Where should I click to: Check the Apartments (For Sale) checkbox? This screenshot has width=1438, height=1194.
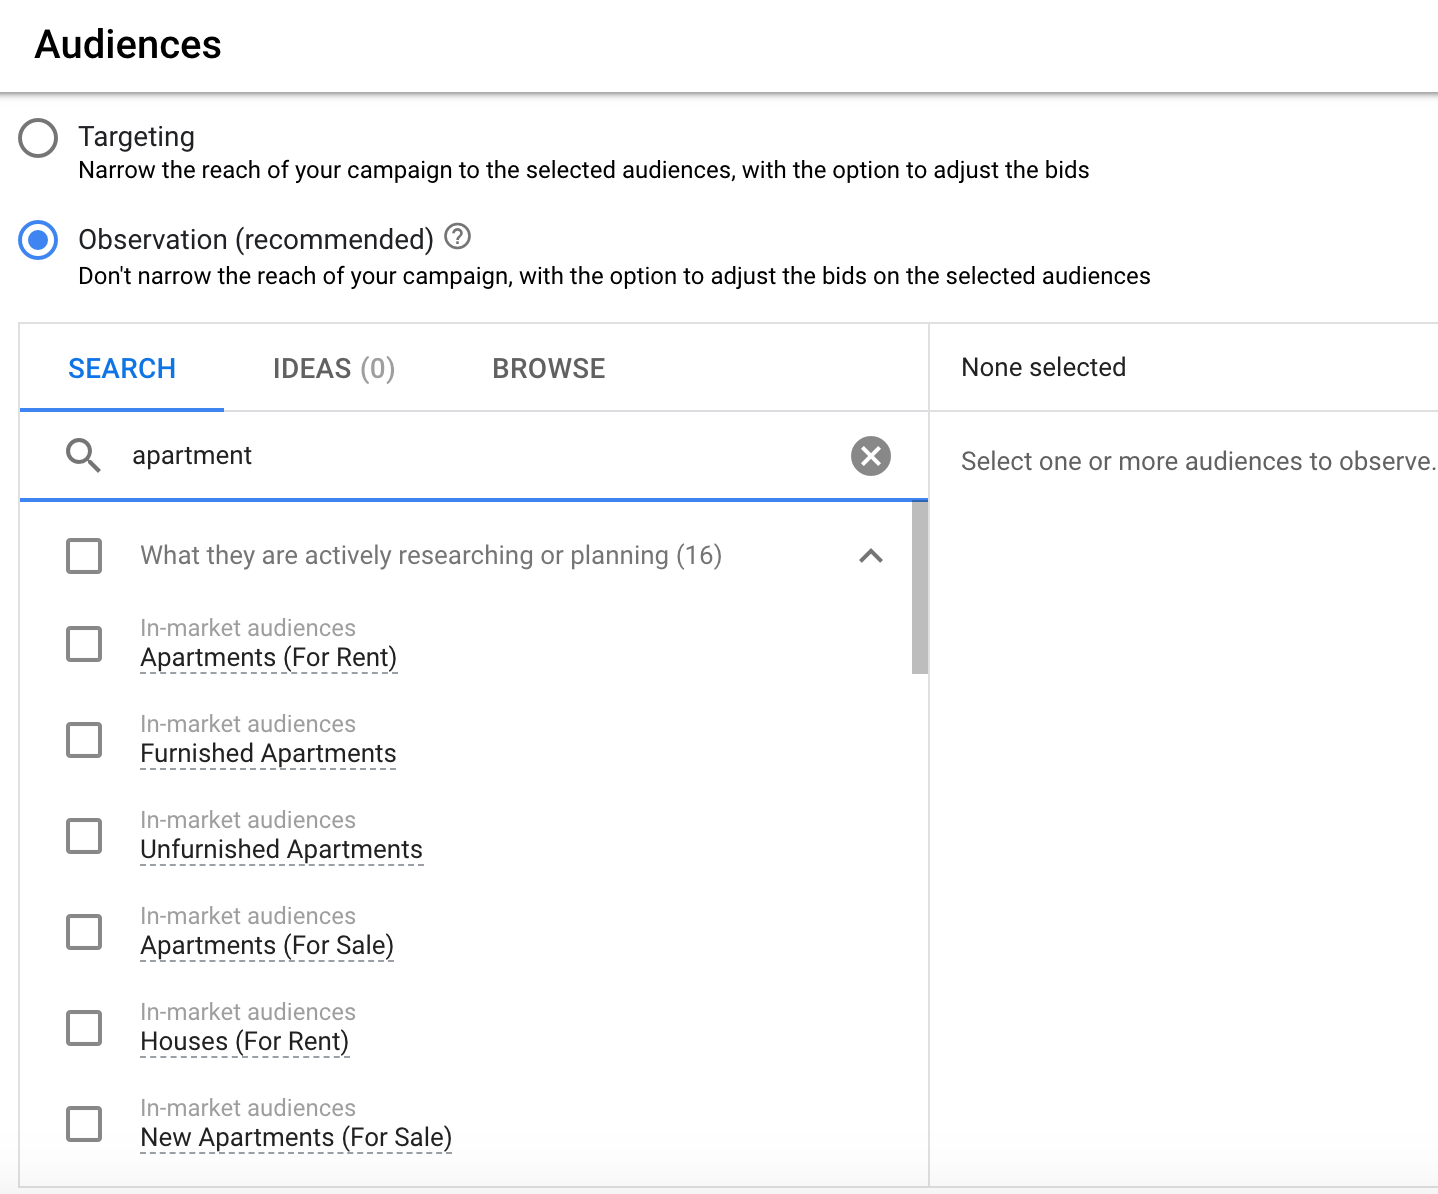(x=84, y=932)
